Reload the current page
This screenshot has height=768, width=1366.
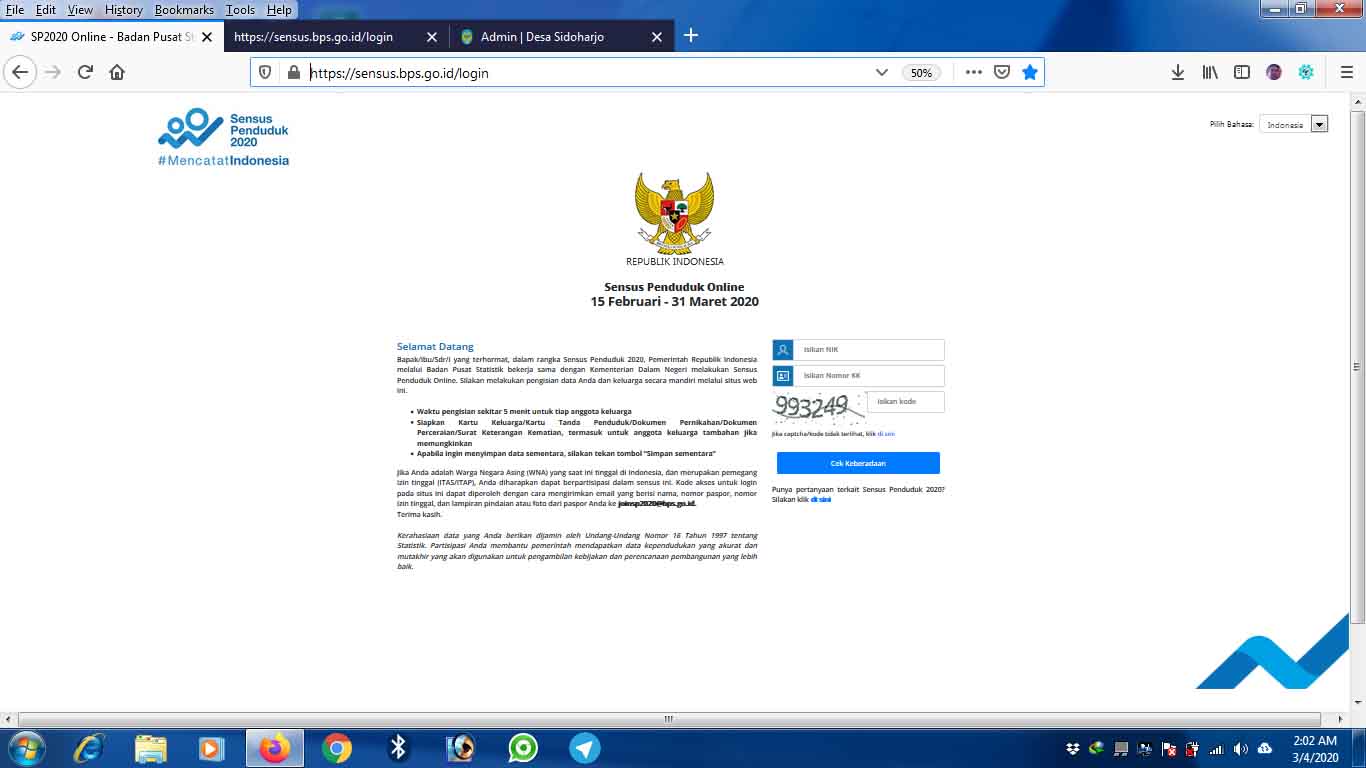pos(85,72)
